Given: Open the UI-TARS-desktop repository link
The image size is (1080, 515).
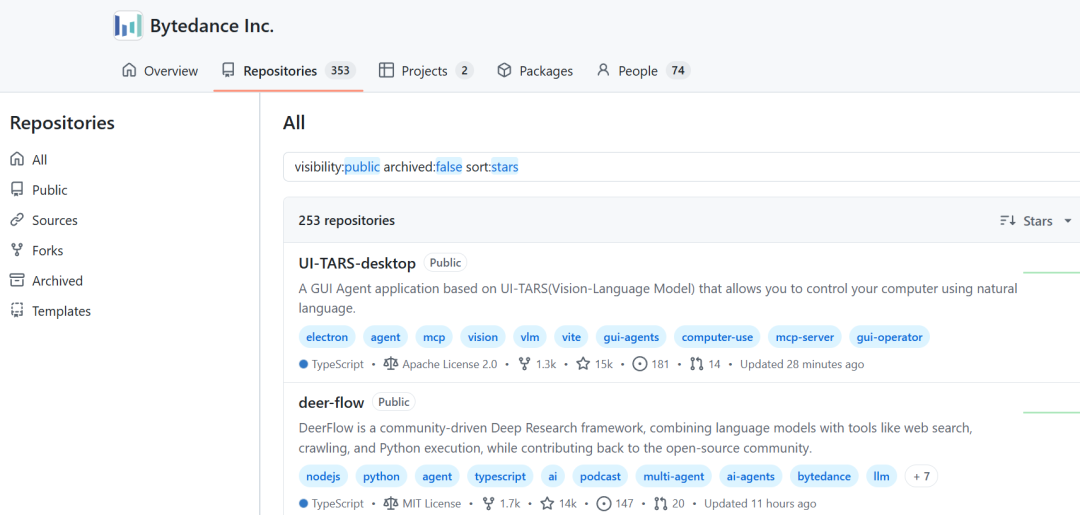Looking at the screenshot, I should pyautogui.click(x=357, y=263).
